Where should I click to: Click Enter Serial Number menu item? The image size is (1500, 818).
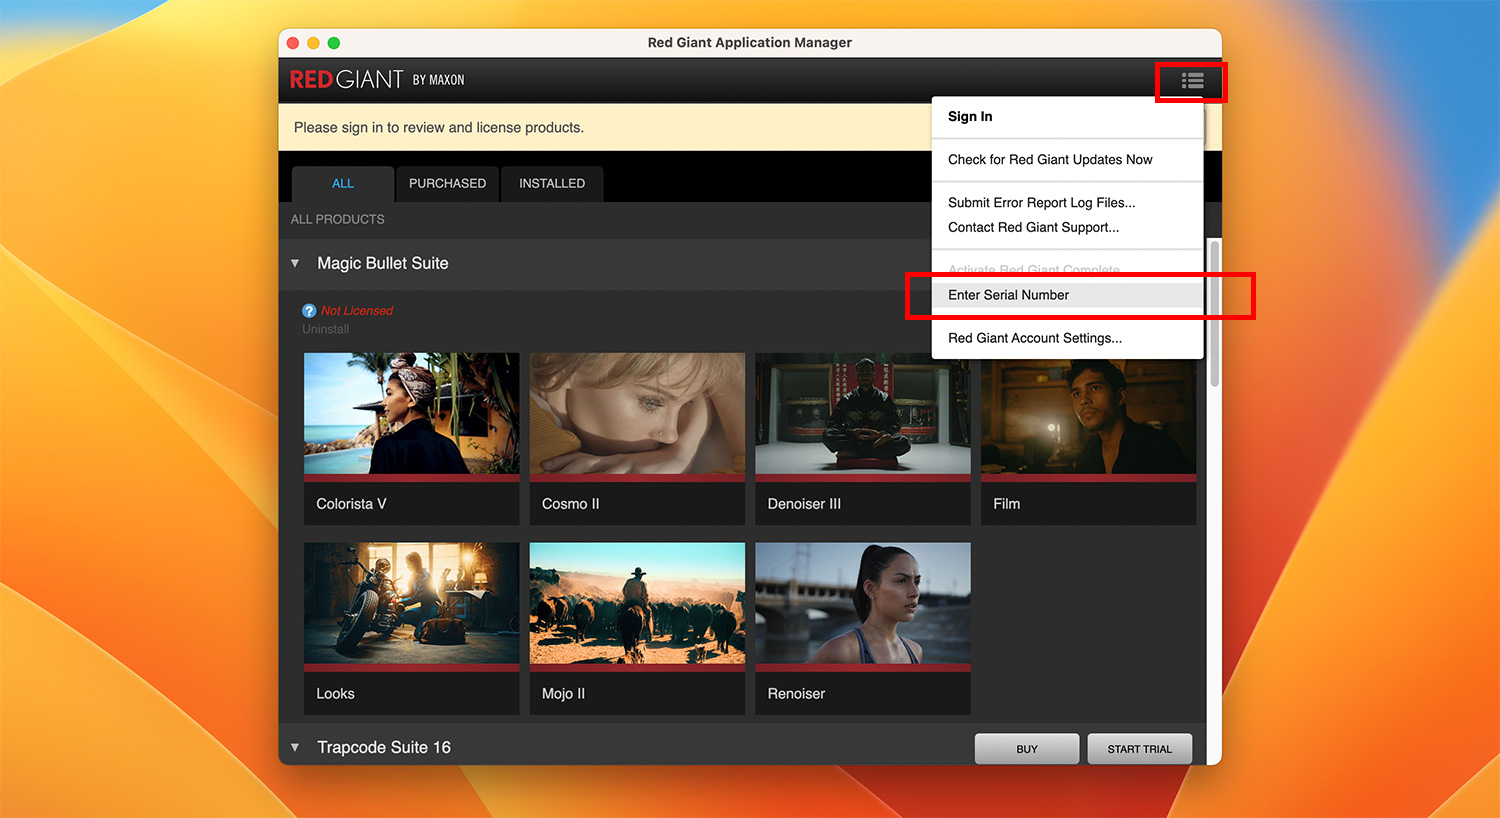[1008, 295]
